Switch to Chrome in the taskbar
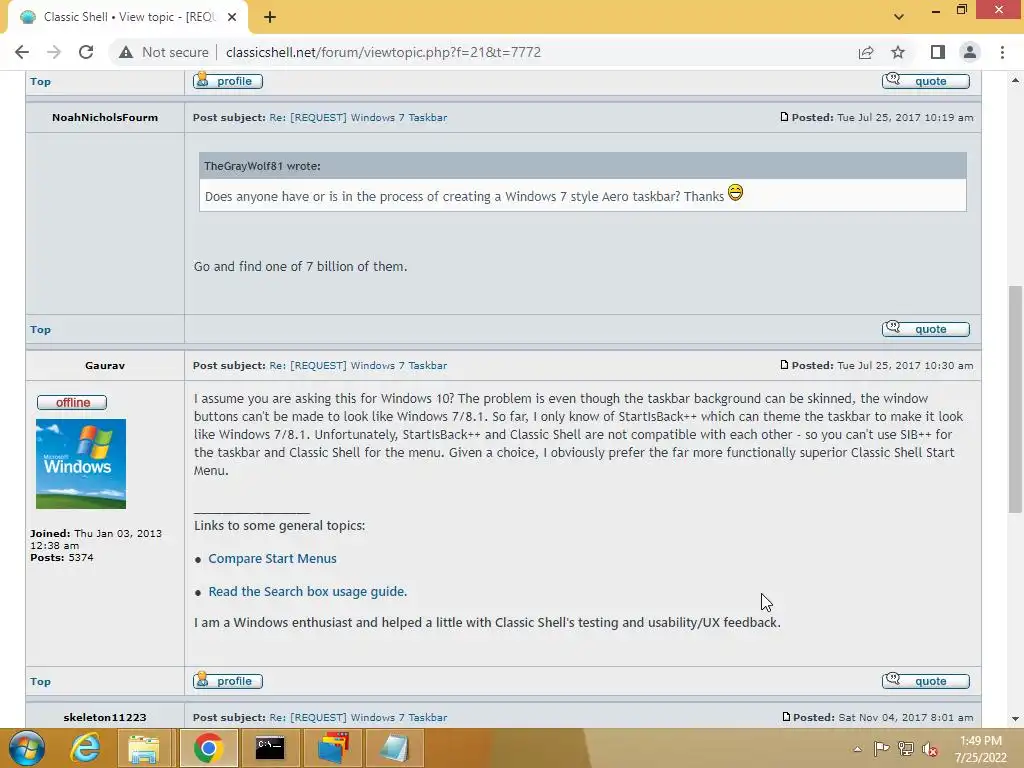Screen dimensions: 1024x768 (208, 748)
